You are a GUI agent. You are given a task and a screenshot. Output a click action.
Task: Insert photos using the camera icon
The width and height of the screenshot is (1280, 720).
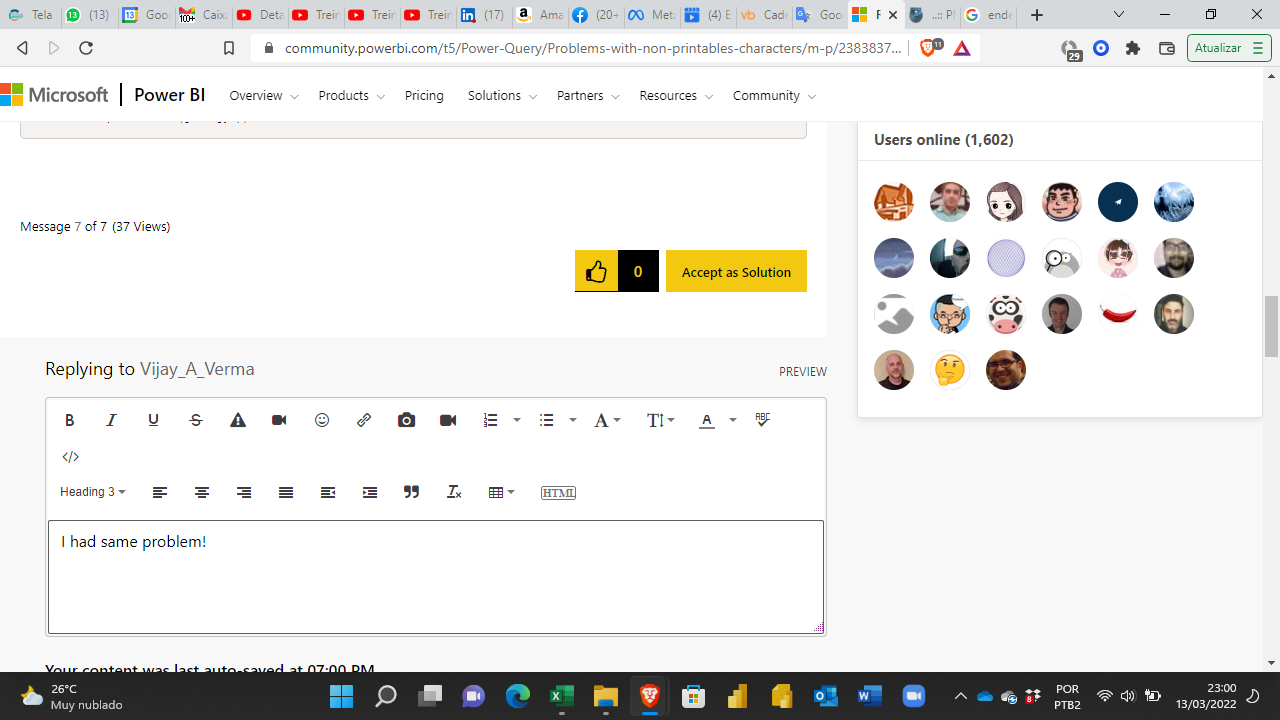click(406, 421)
